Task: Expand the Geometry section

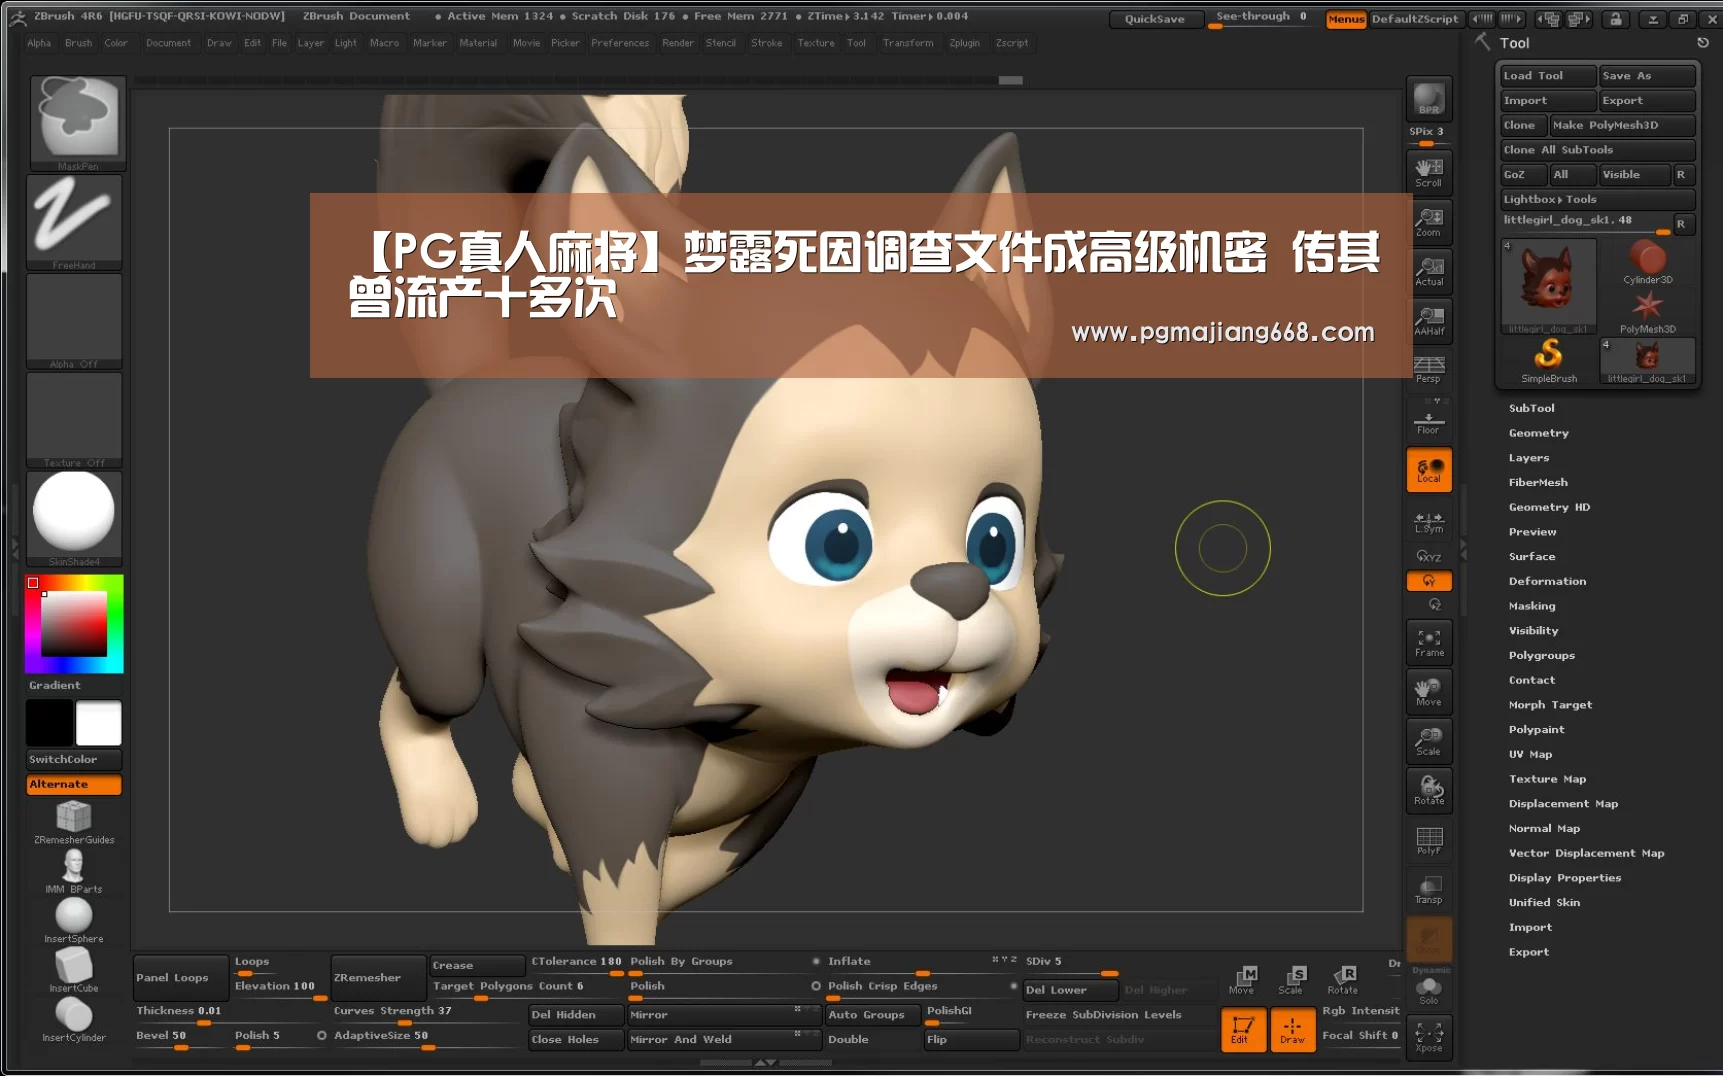Action: pos(1538,433)
